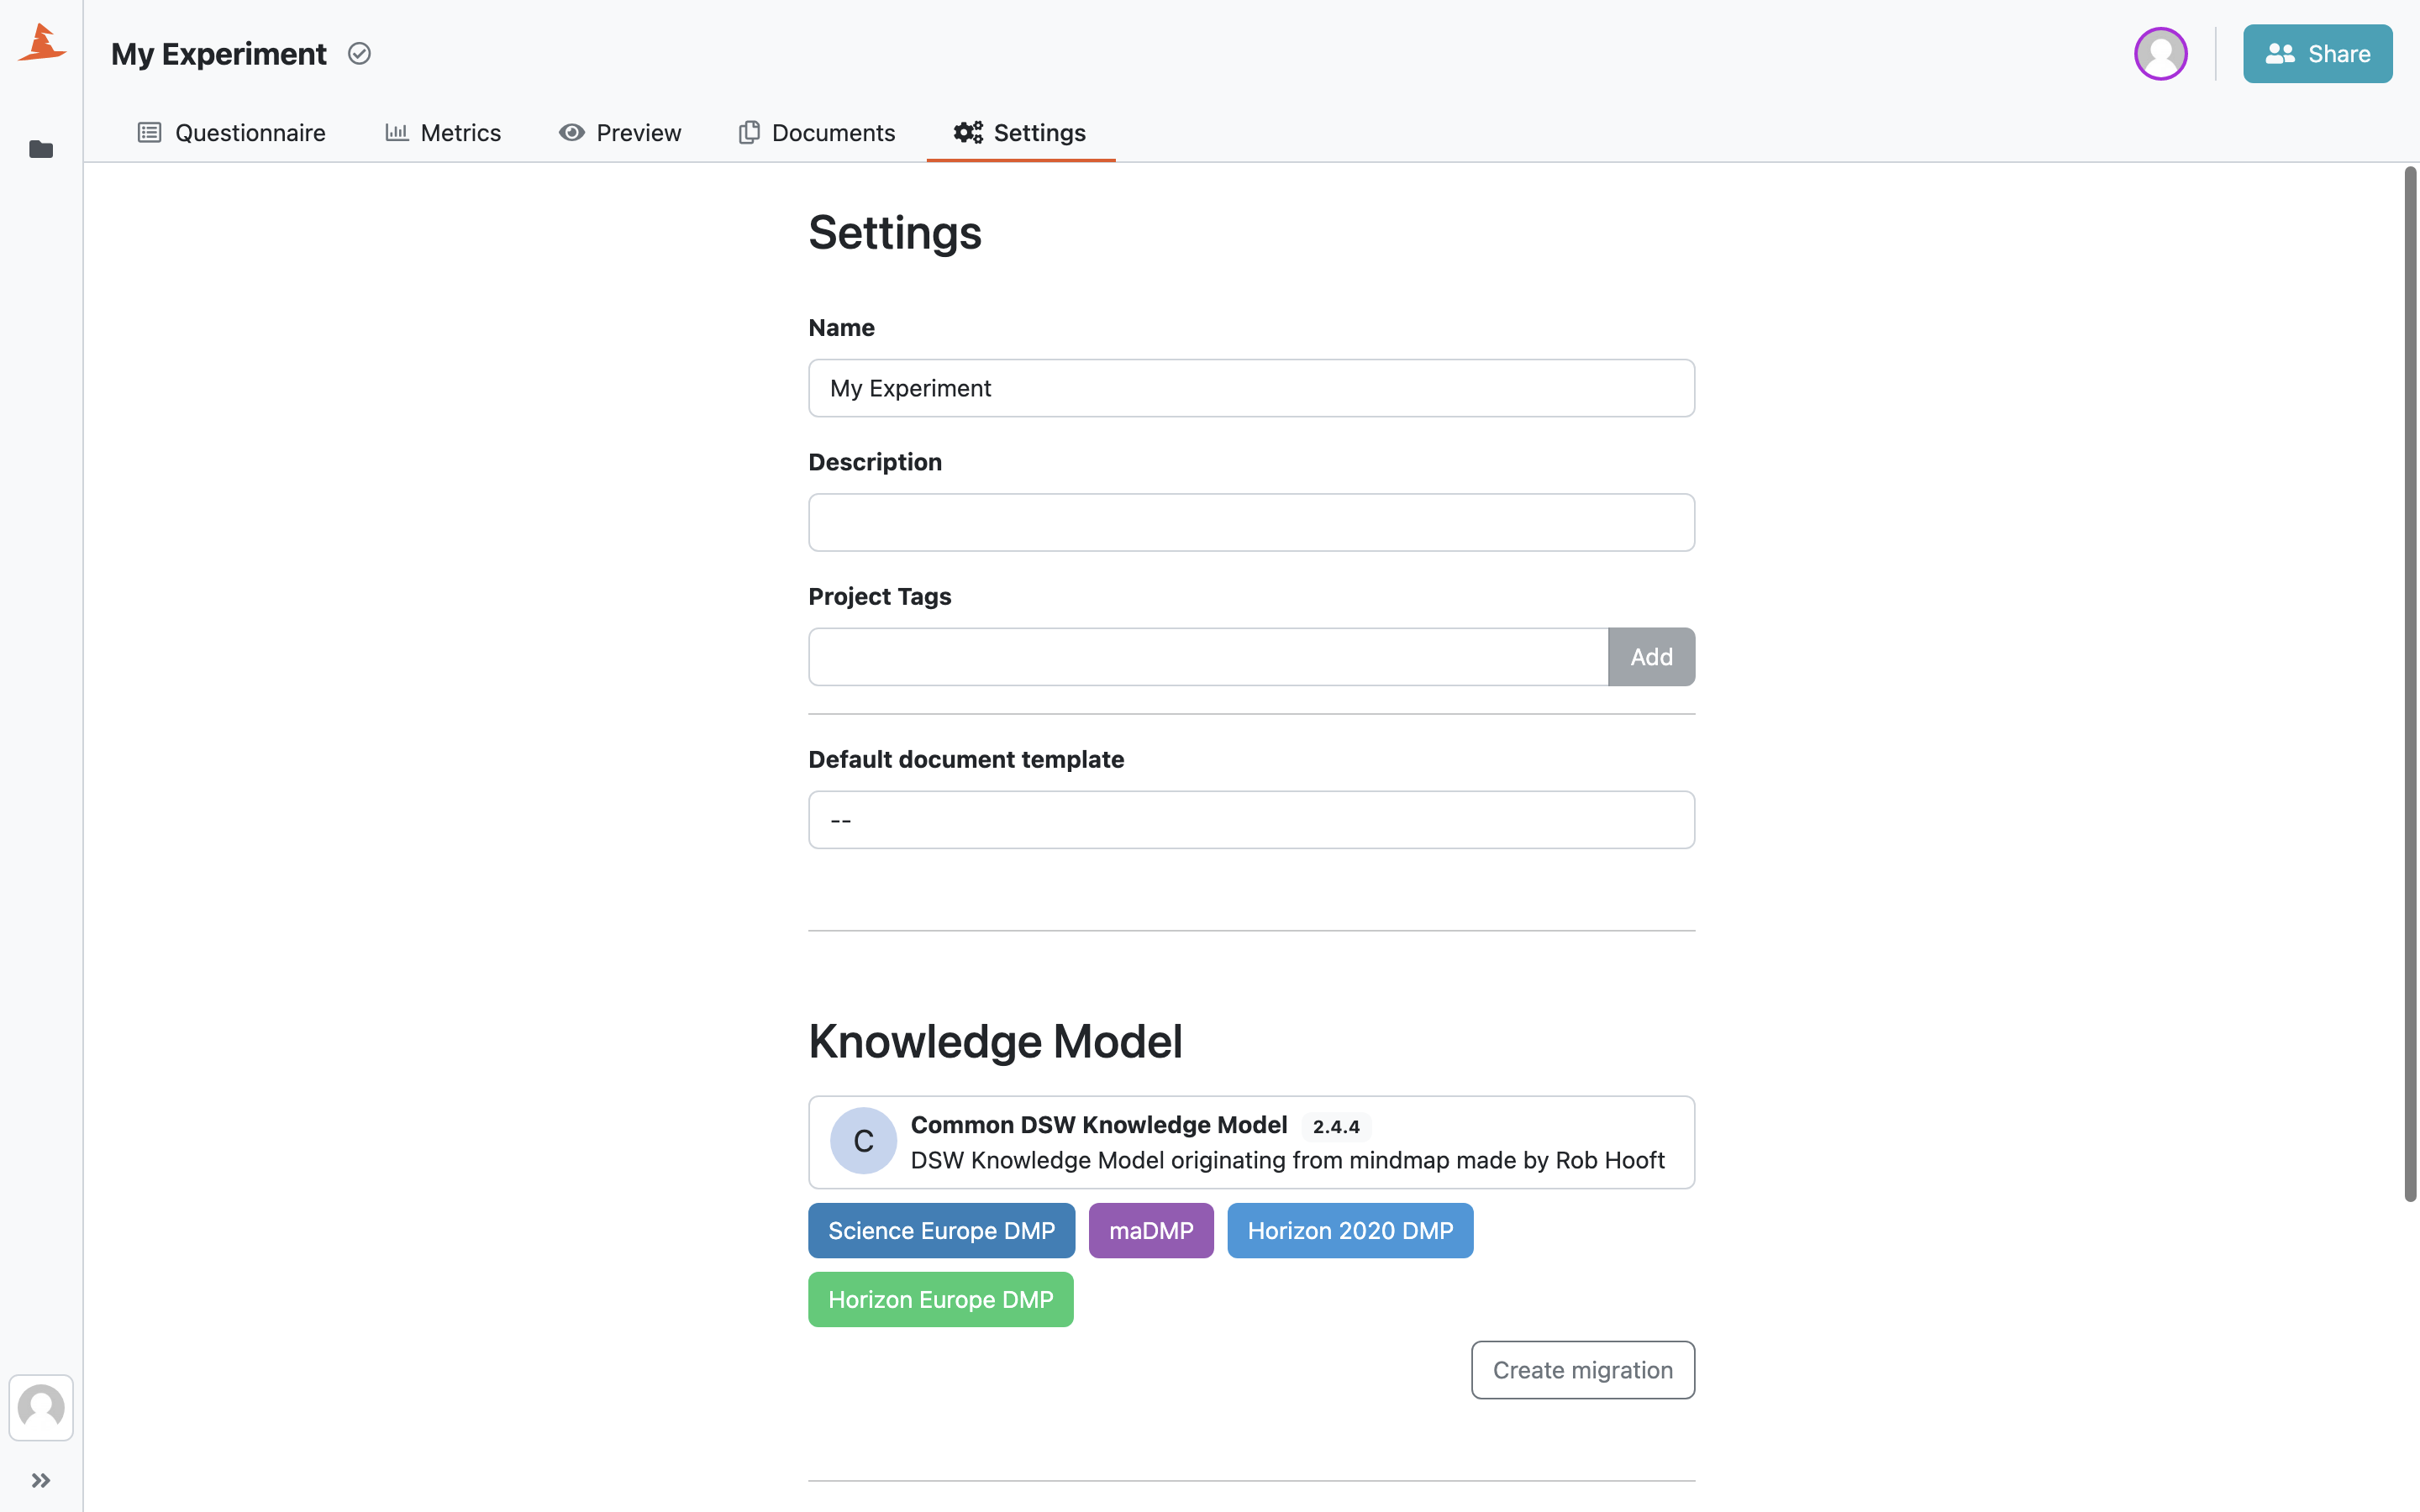Open the Metrics tab
The image size is (2420, 1512).
coord(443,132)
